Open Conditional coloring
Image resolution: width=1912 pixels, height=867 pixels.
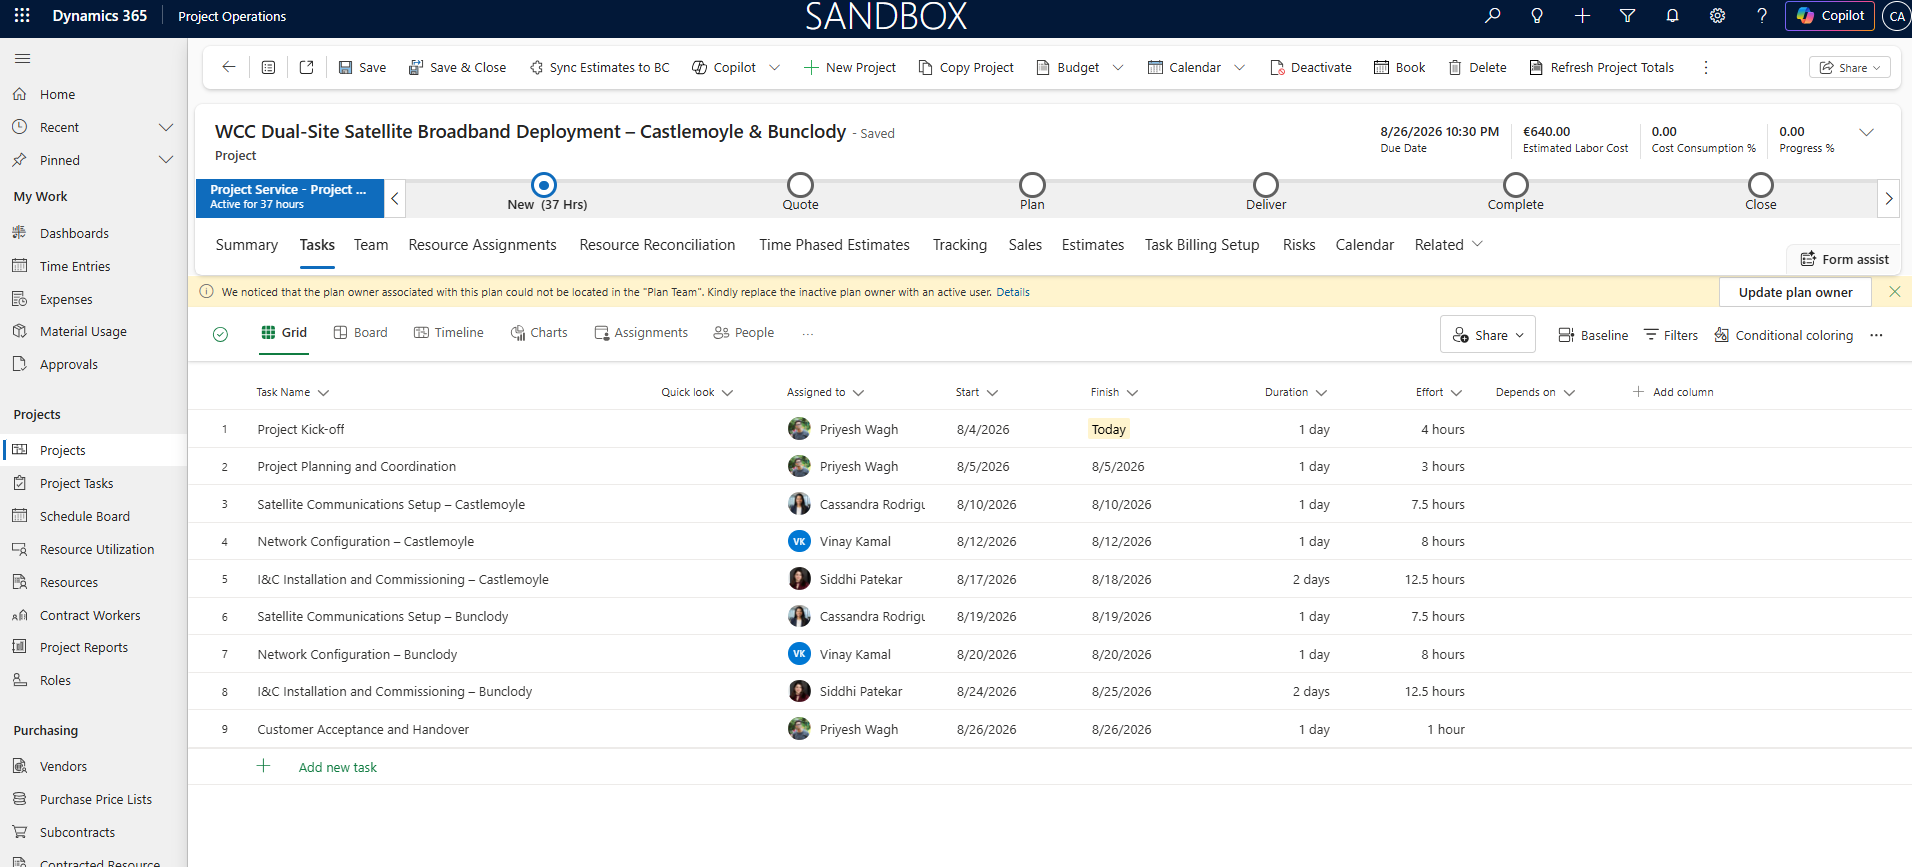[1784, 335]
